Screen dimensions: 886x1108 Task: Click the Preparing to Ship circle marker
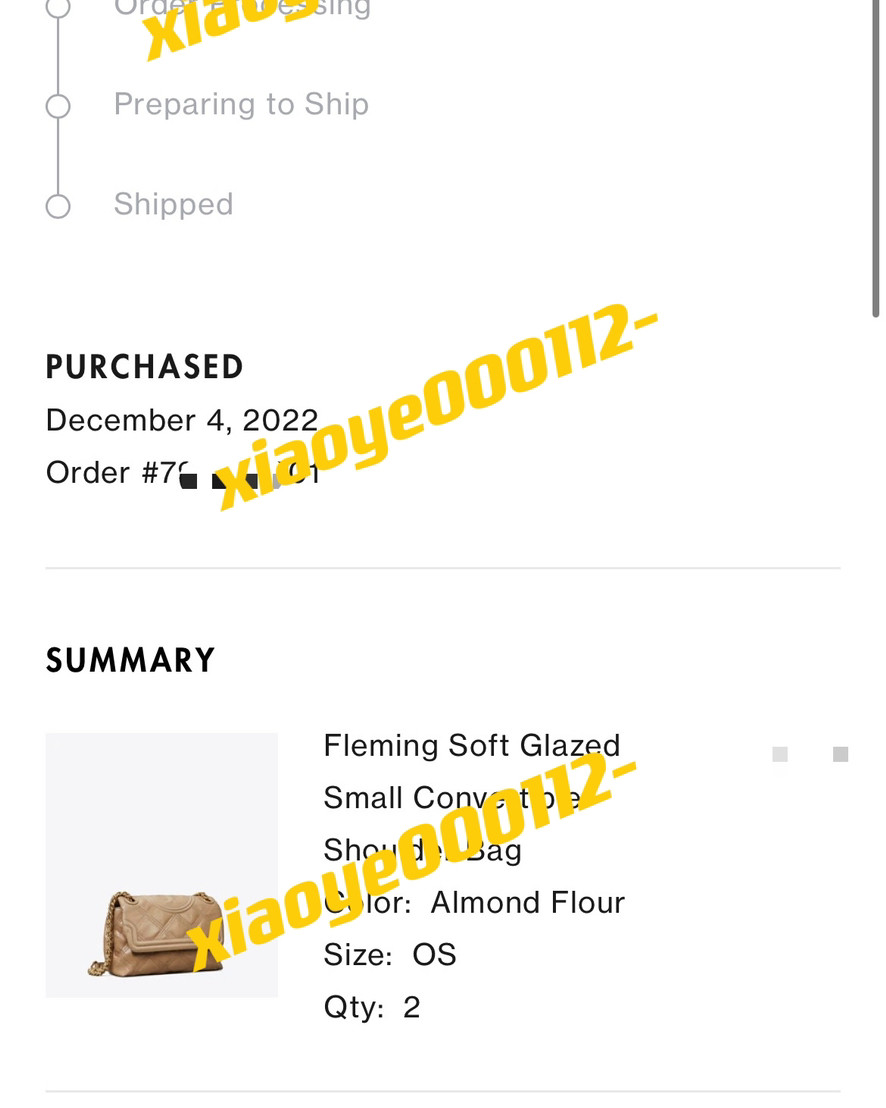(x=58, y=106)
